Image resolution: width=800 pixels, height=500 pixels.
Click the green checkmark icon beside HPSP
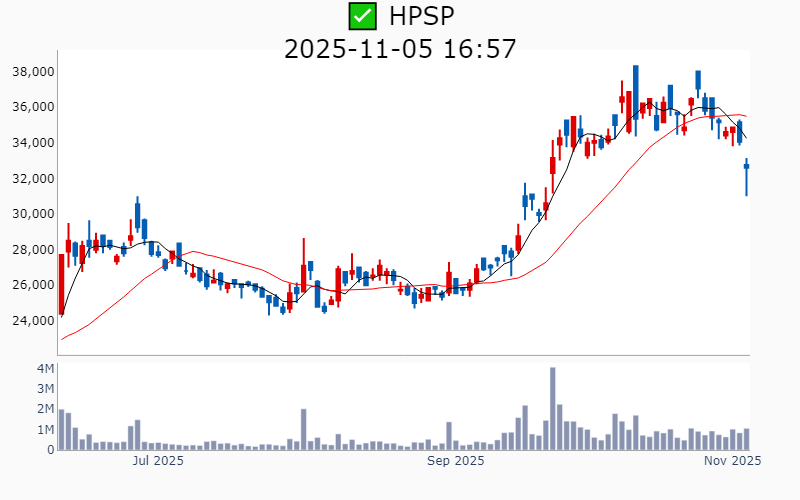361,16
